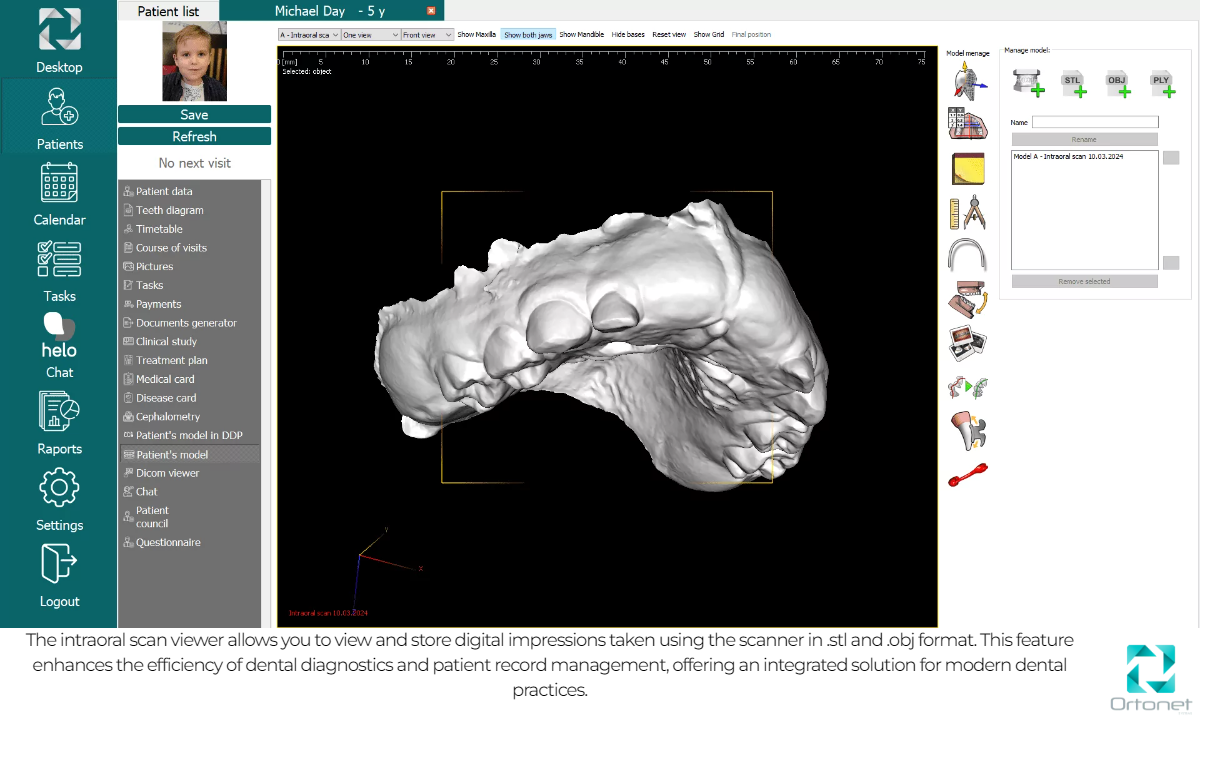Open the A - Intraoral scan model dropdown

[309, 35]
